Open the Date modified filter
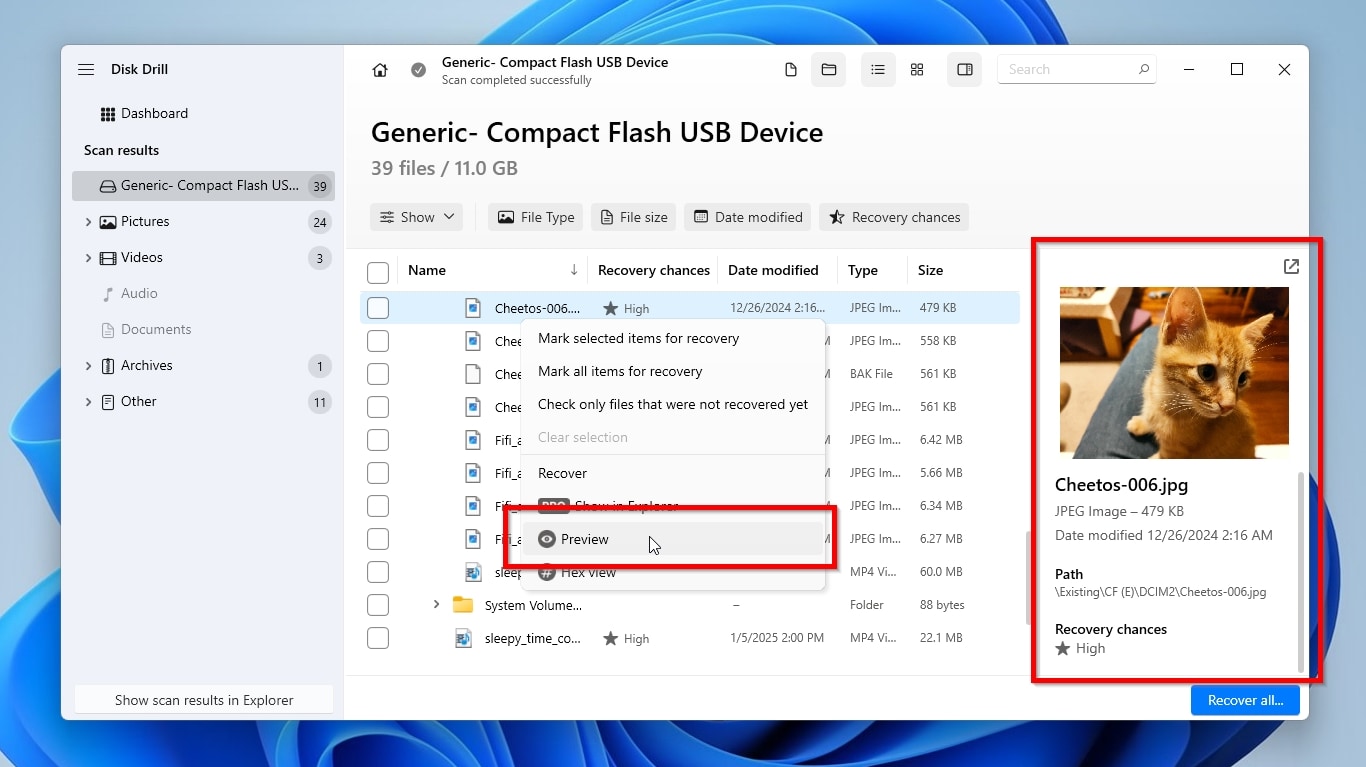Viewport: 1366px width, 767px height. coord(748,217)
